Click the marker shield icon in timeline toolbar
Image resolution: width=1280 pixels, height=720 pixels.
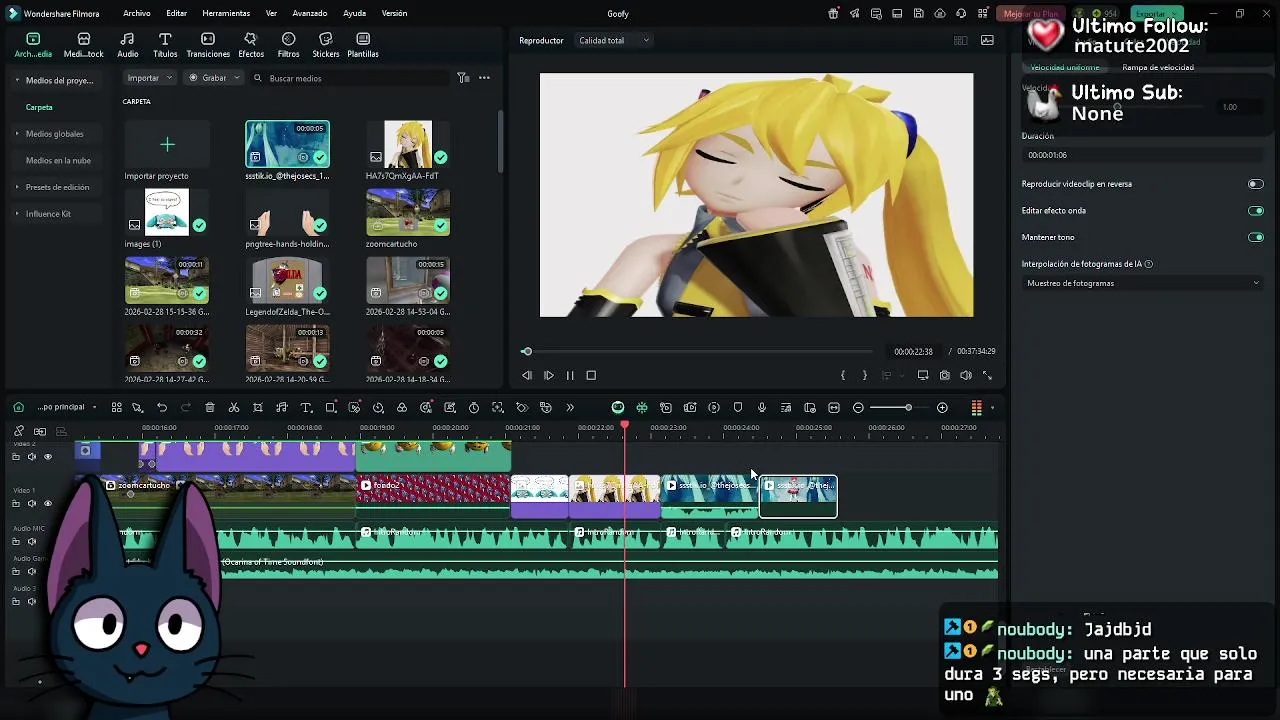click(738, 408)
